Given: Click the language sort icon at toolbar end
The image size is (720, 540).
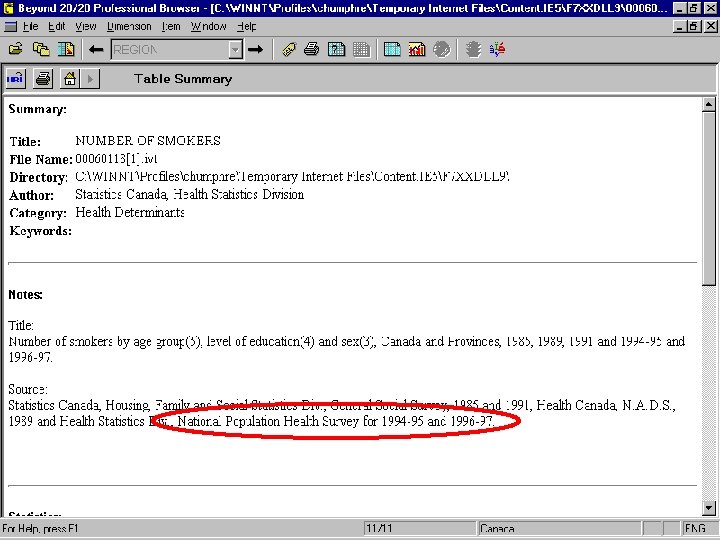Looking at the screenshot, I should point(498,49).
